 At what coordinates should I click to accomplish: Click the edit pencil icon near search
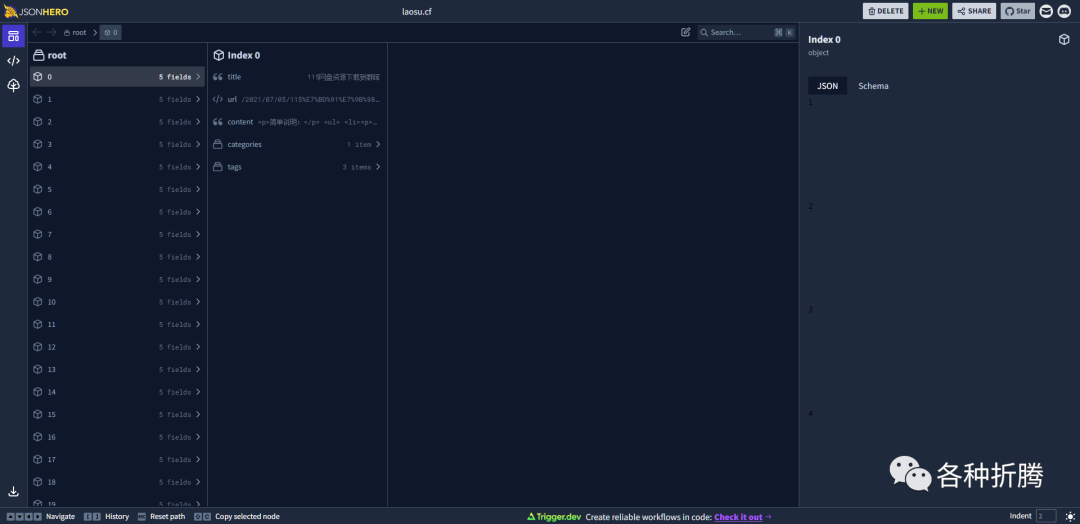point(685,32)
